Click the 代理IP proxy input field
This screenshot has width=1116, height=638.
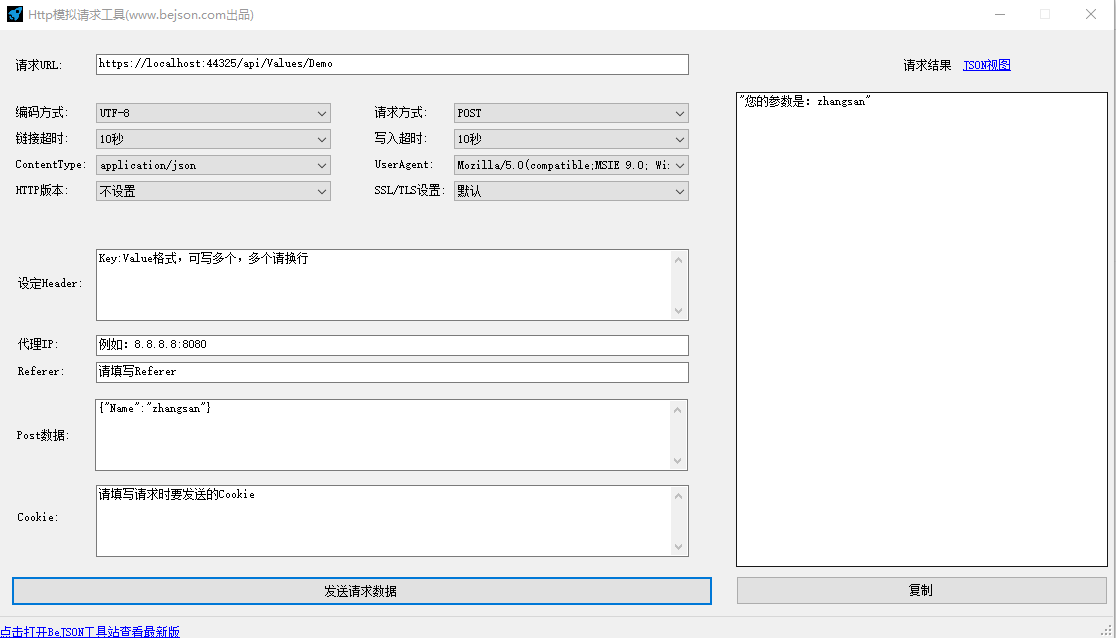[390, 344]
